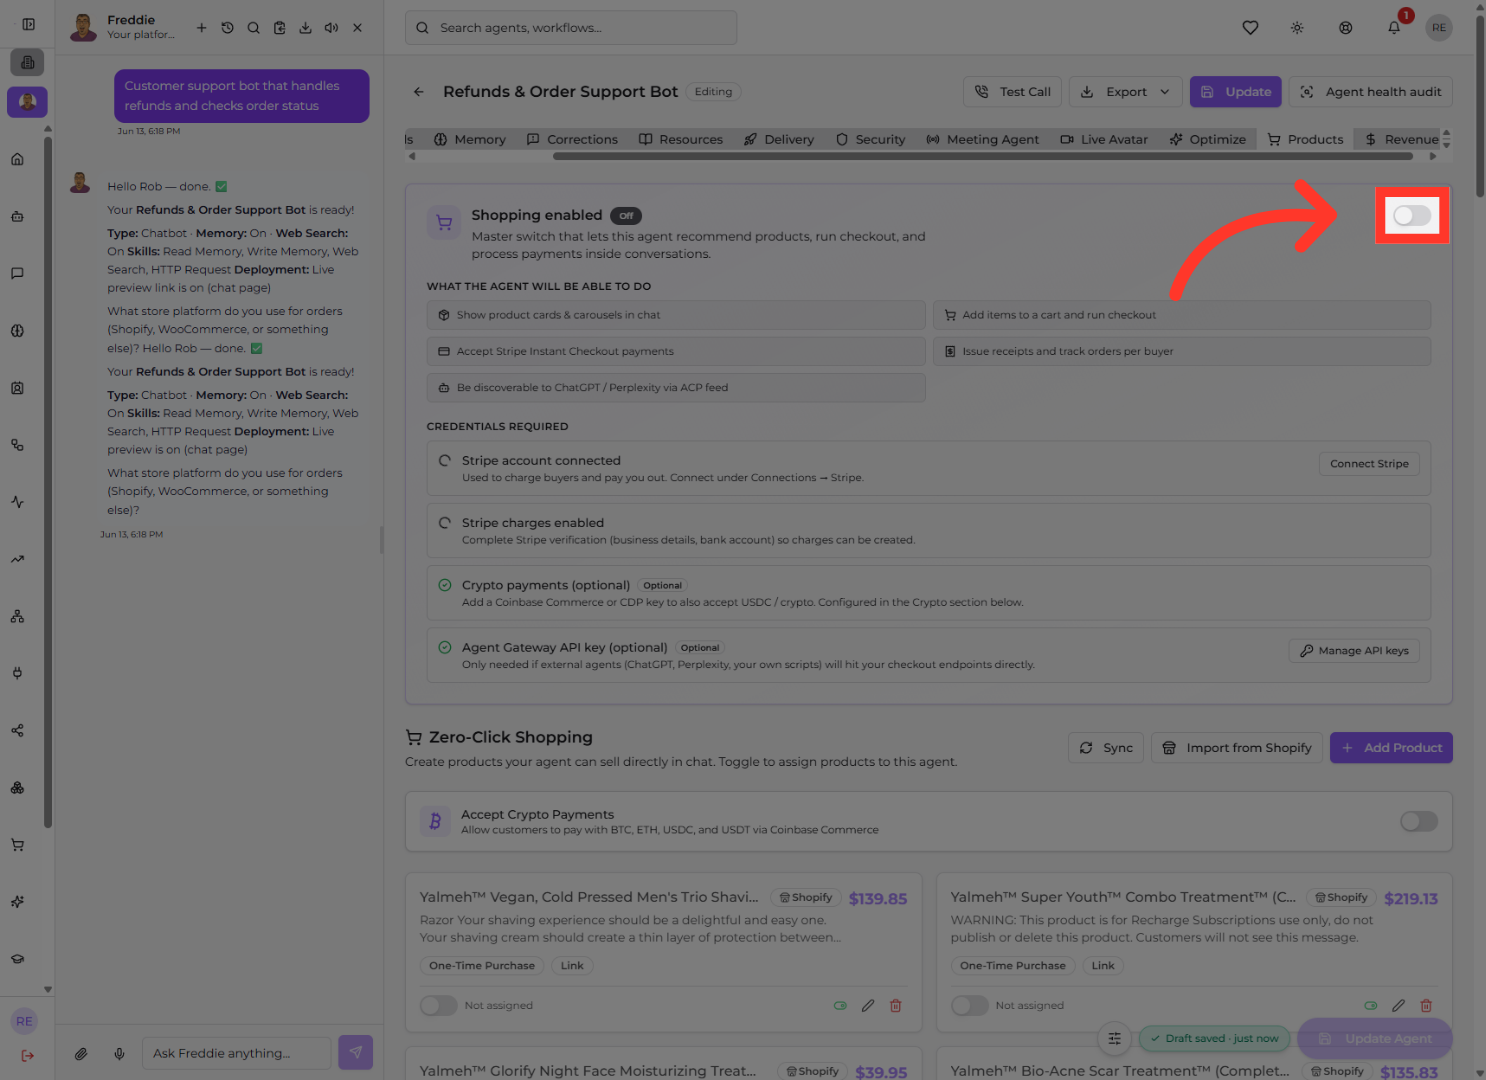Select the Security tab
Viewport: 1486px width, 1080px height.
pos(870,140)
